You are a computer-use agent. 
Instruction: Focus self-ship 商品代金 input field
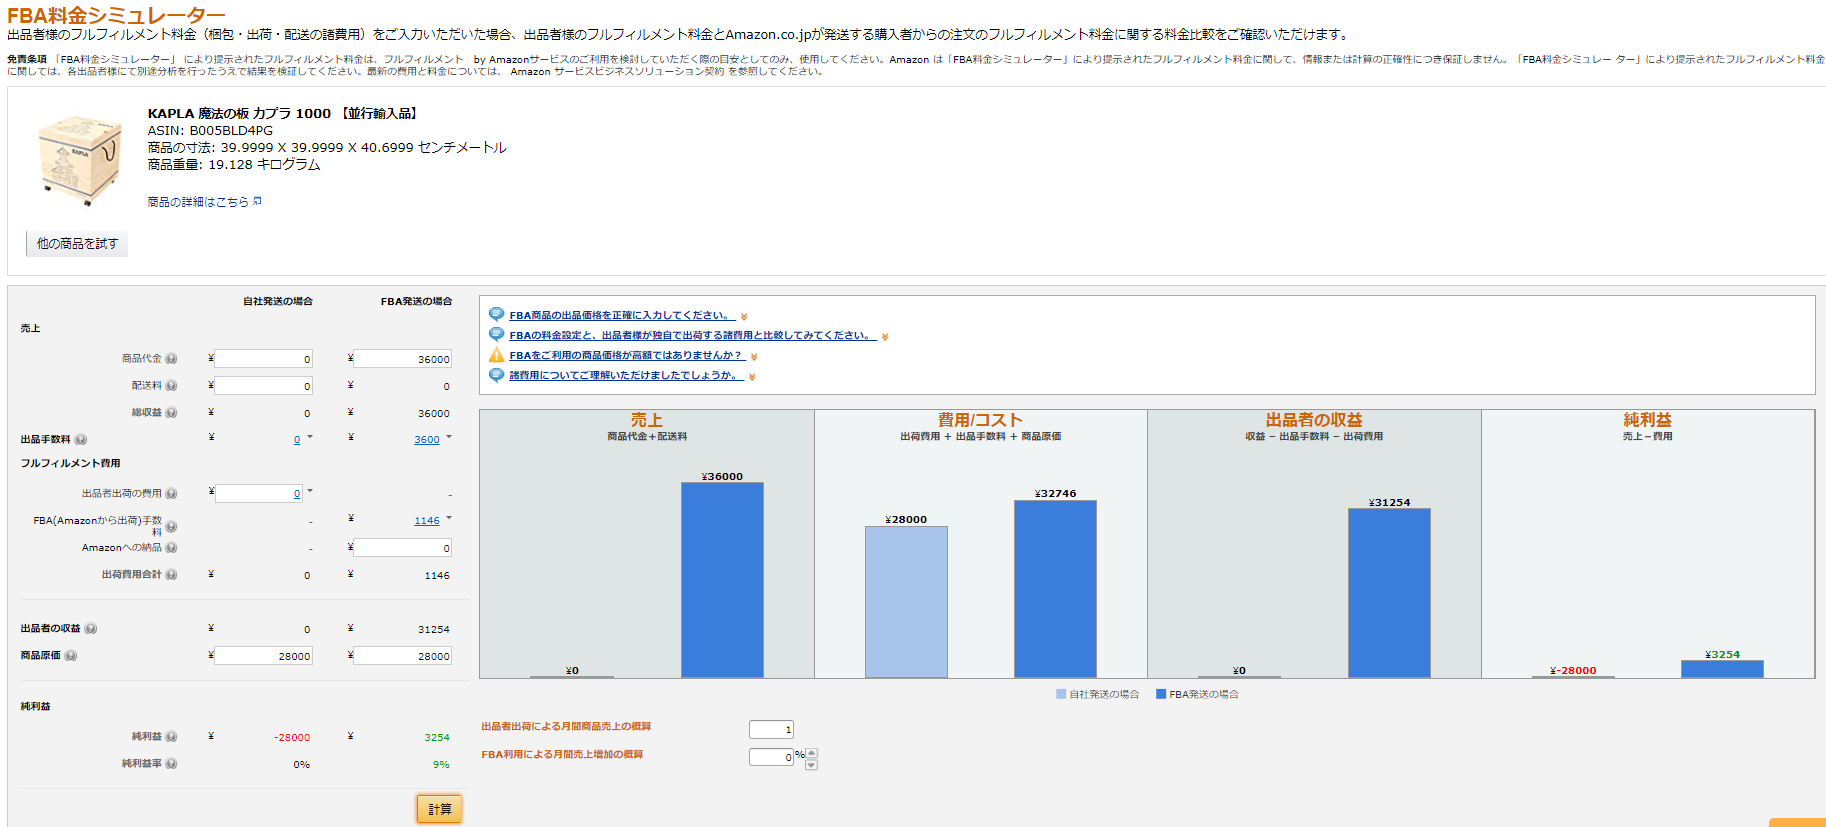[264, 359]
